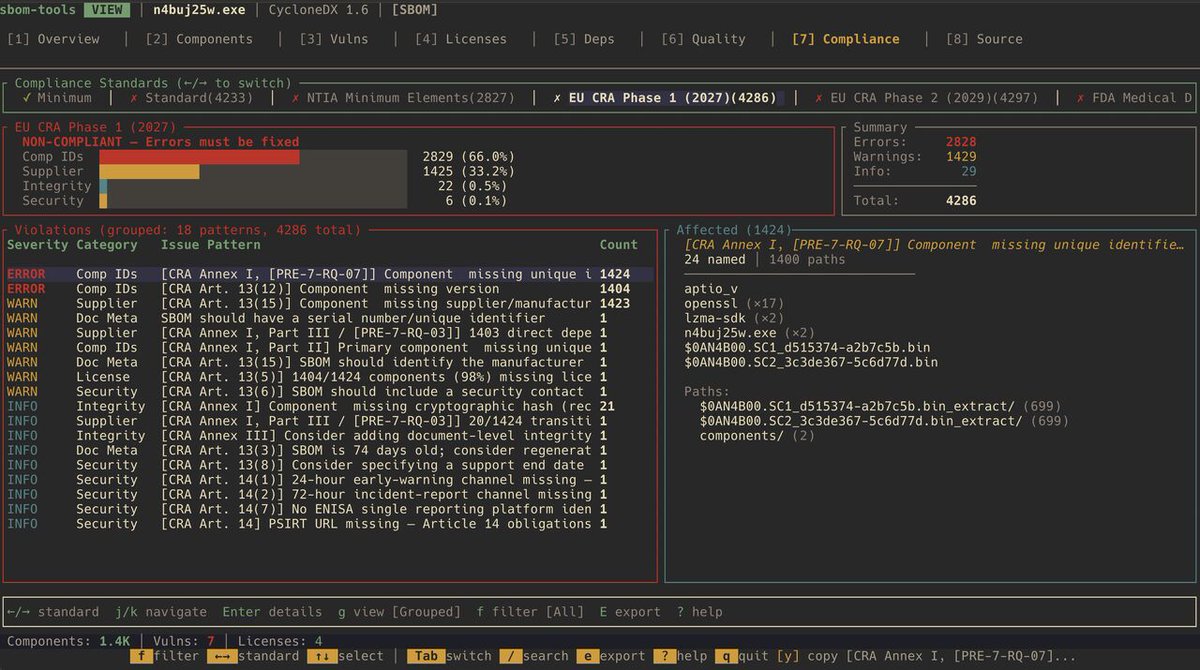
Task: Click the Tab key badge for switch
Action: [x=426, y=656]
